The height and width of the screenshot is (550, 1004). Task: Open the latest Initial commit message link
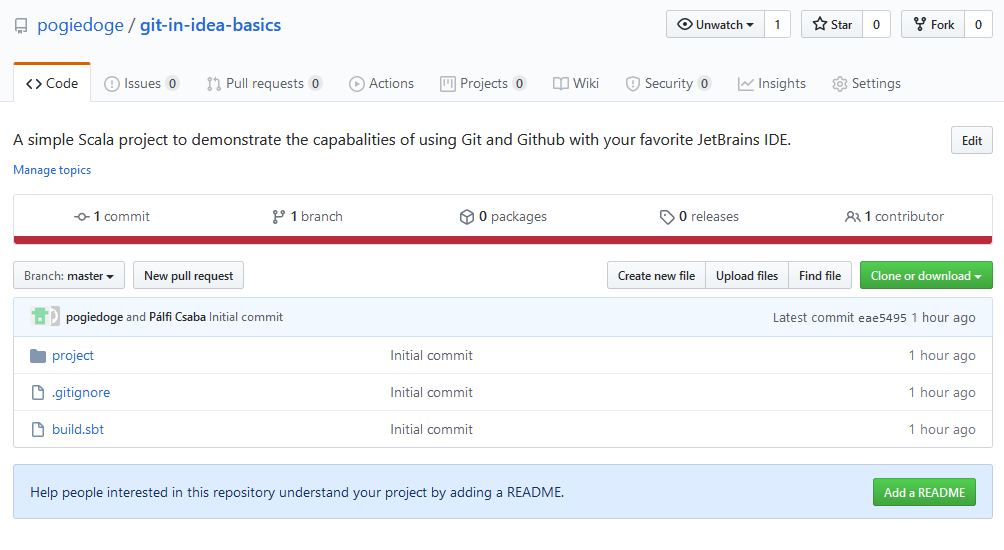coord(246,317)
